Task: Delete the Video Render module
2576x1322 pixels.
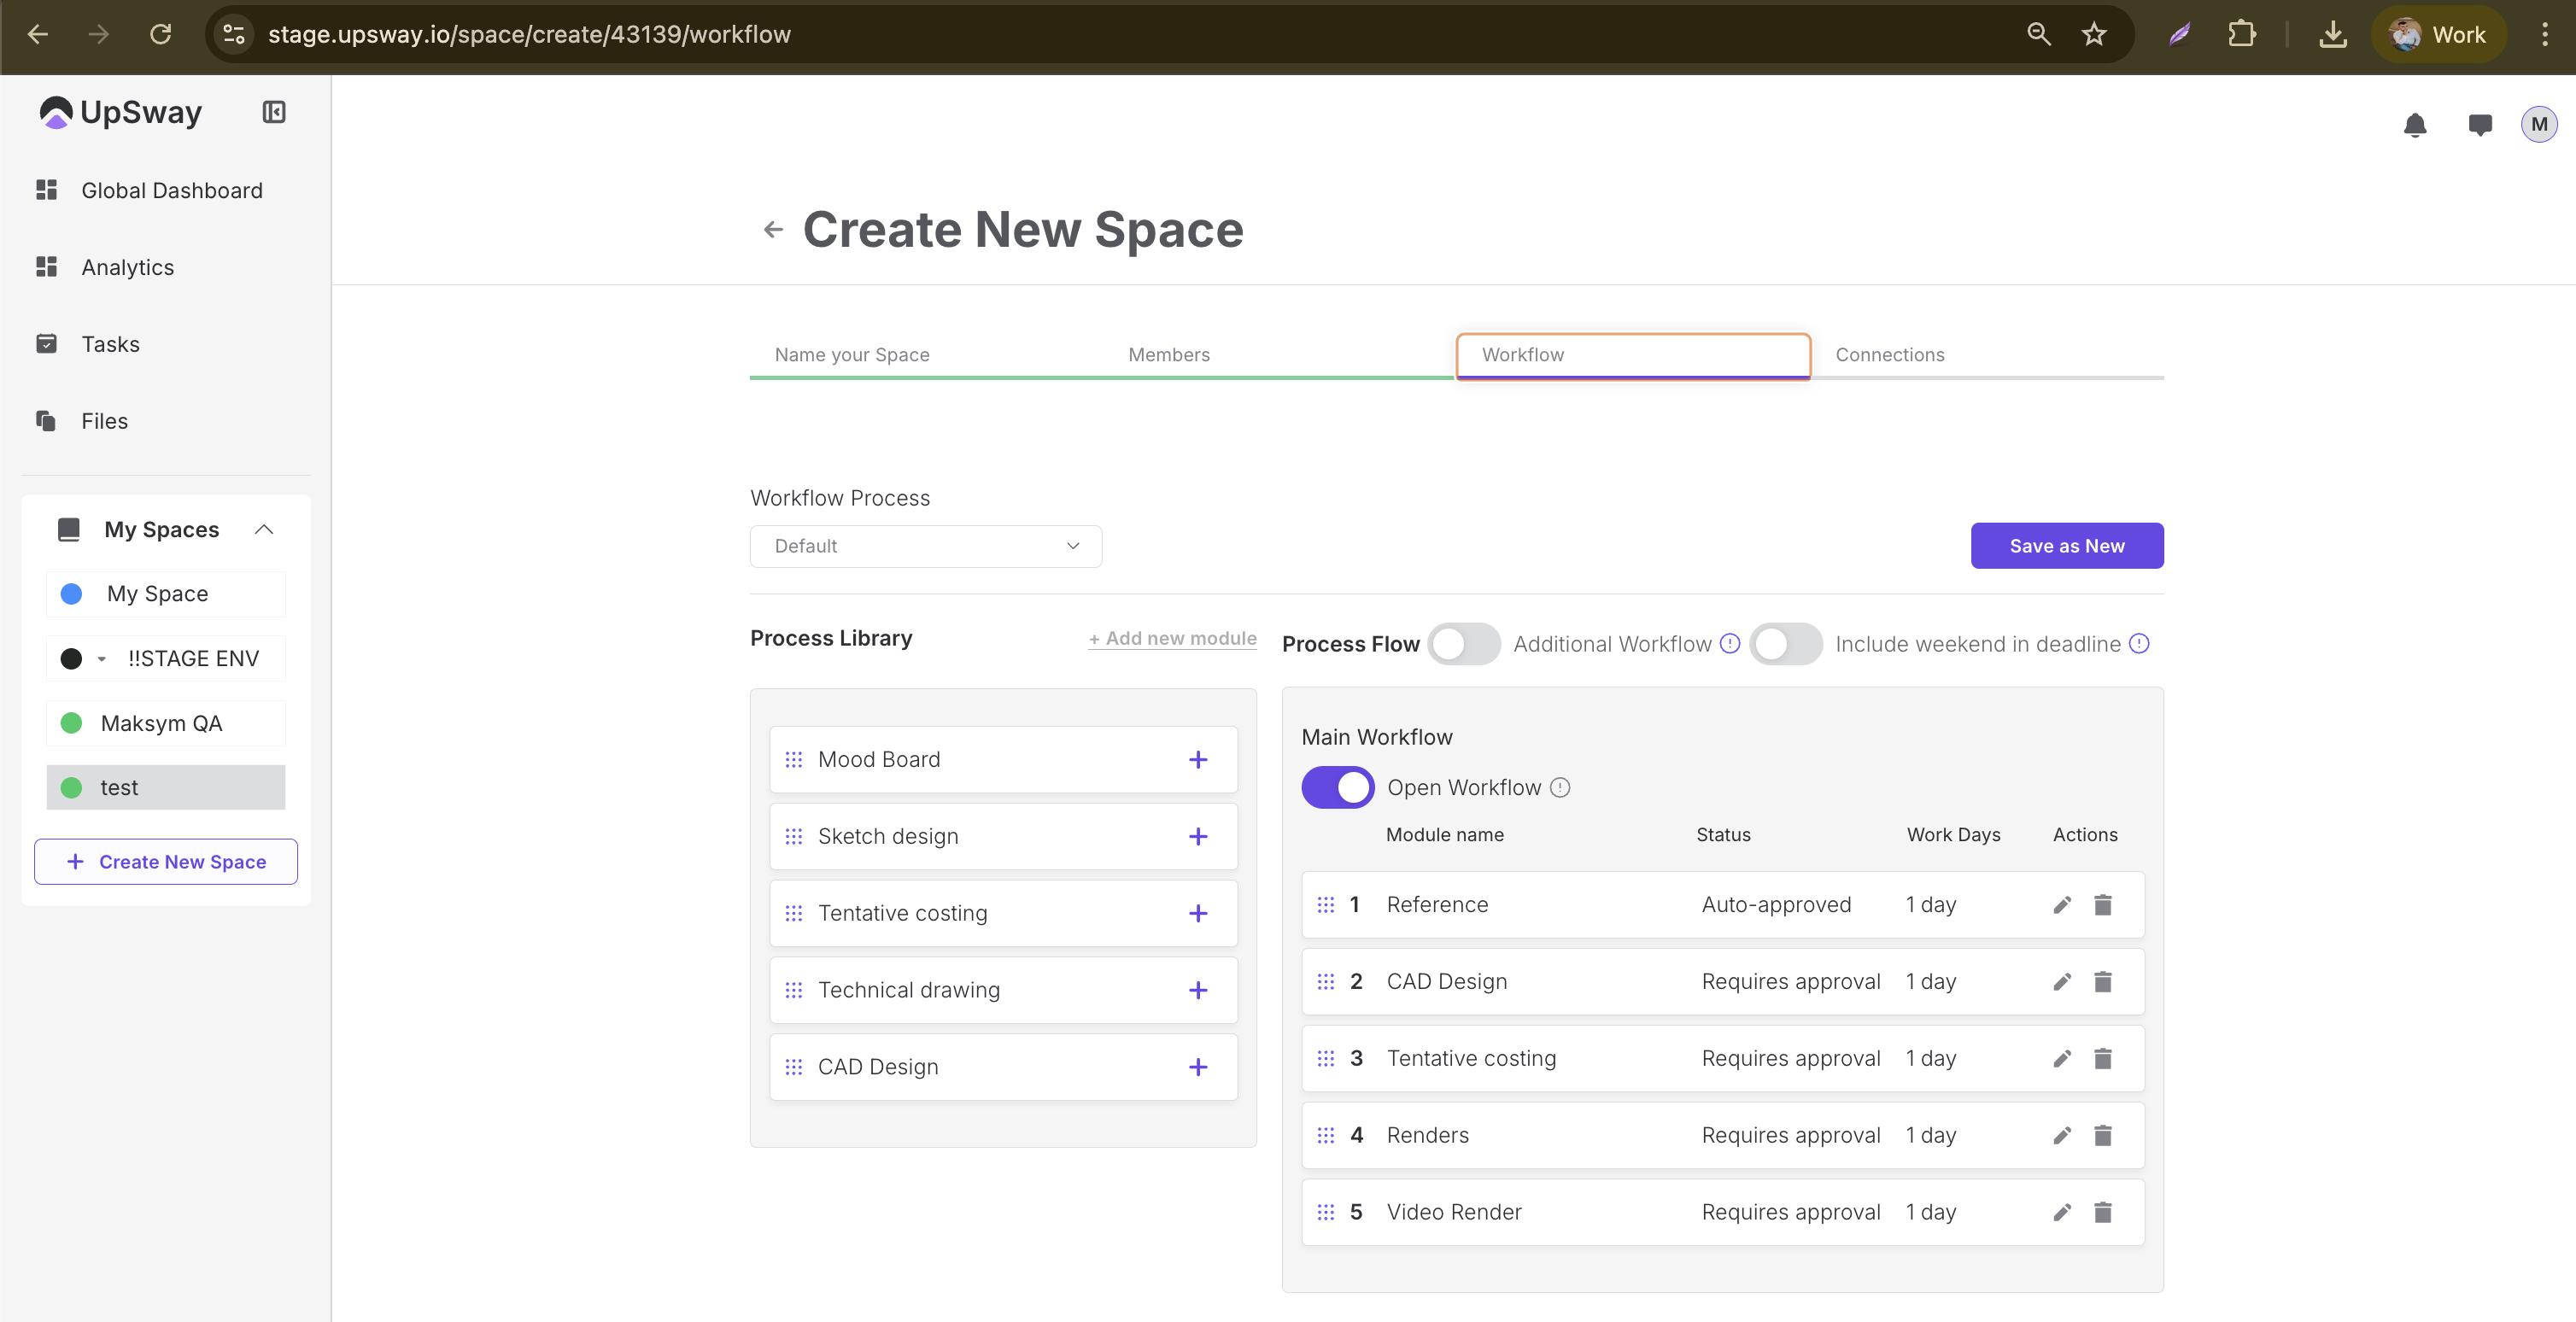Action: (2102, 1212)
